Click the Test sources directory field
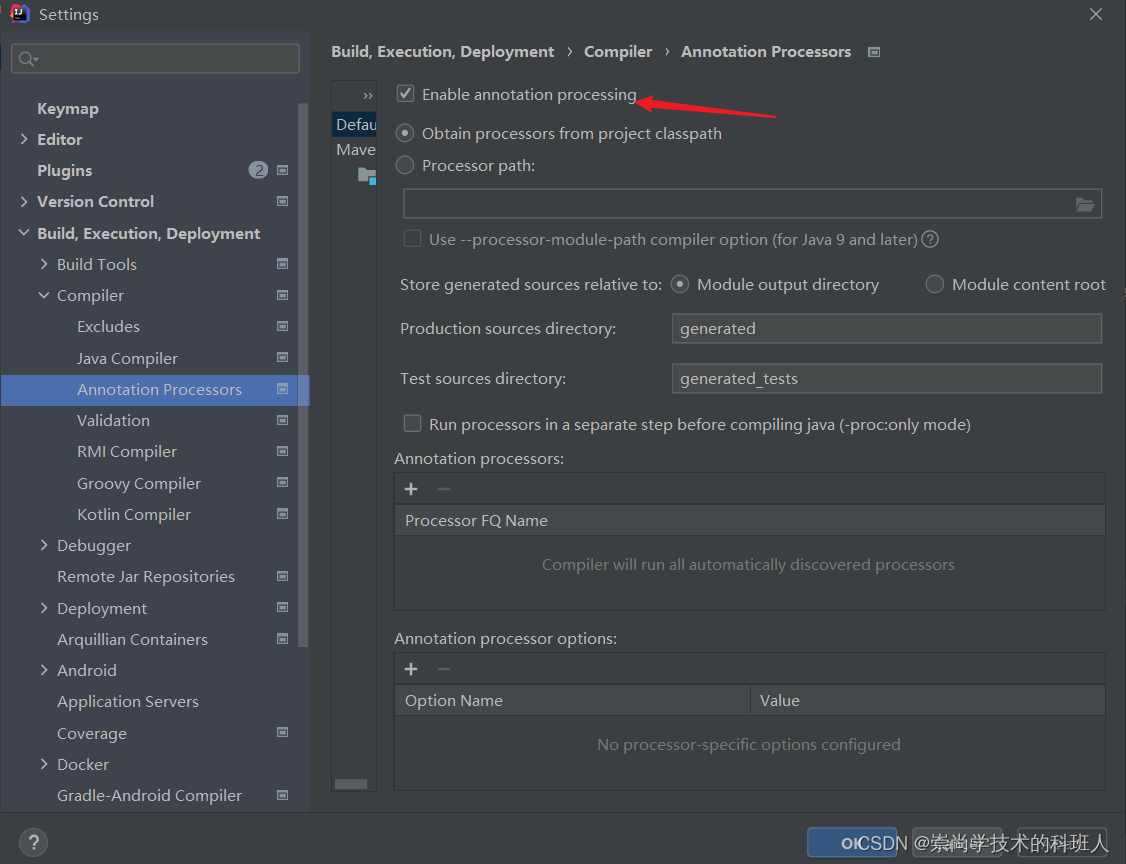This screenshot has height=864, width=1126. point(886,378)
